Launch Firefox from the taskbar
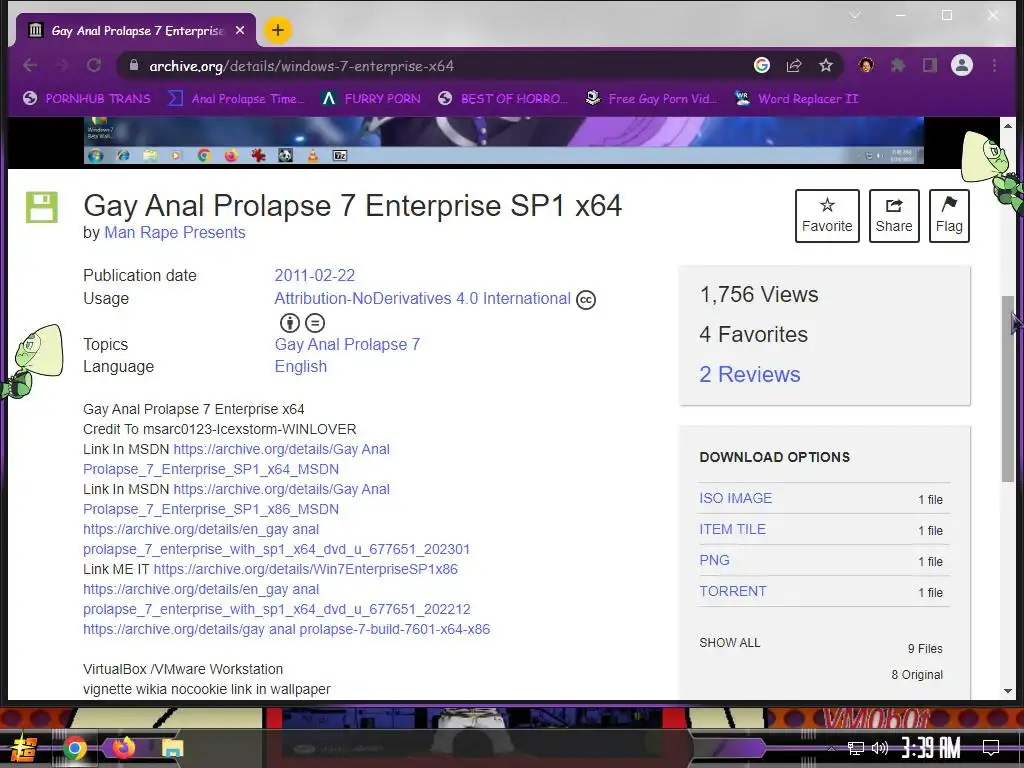 (x=123, y=747)
